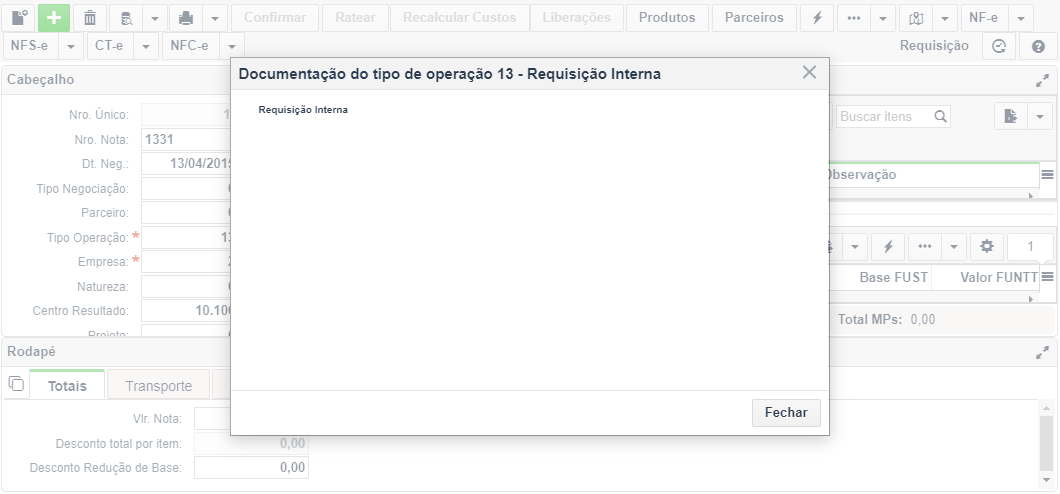
Task: Open the NFS-e dropdown arrow
Action: 71,46
